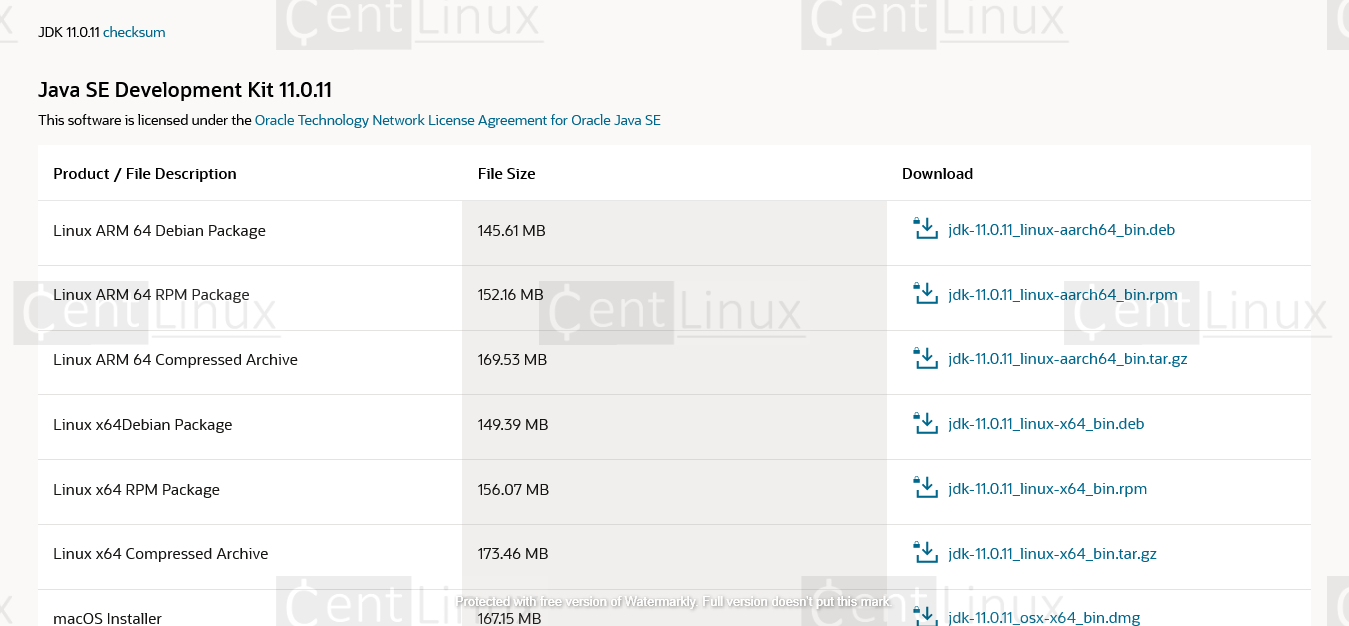Click the Download column header
The image size is (1349, 626).
coord(937,174)
